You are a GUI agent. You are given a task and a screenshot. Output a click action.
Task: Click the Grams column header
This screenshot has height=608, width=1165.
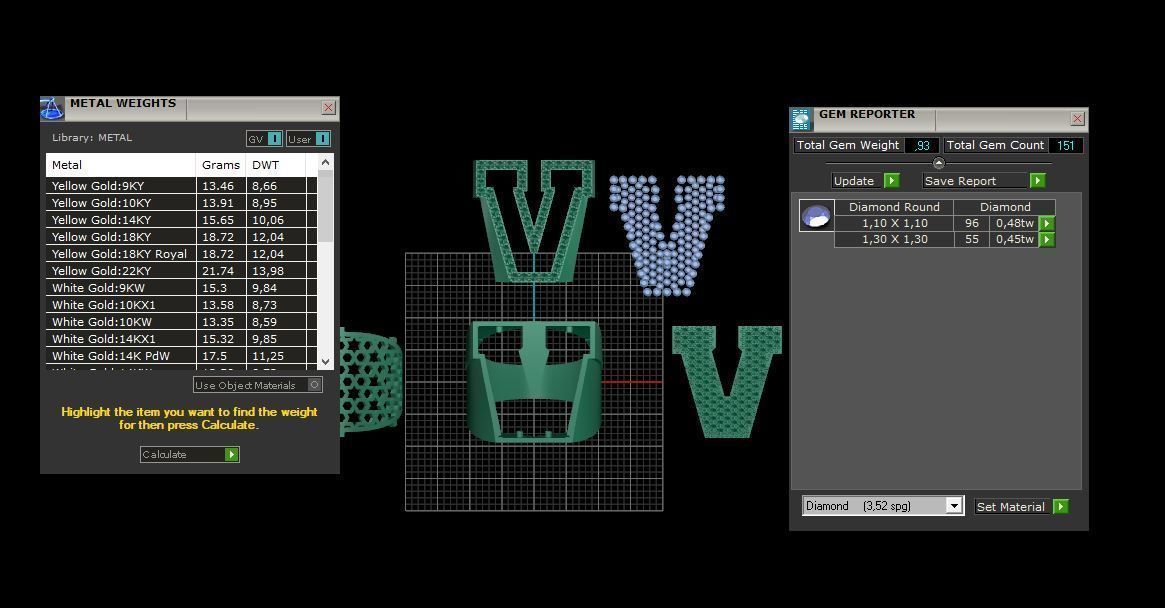221,165
